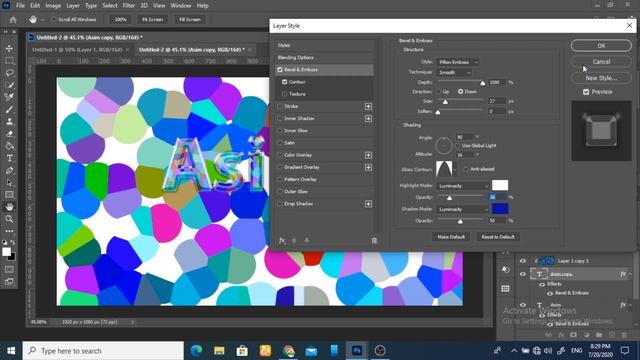Select the Lasso tool
The height and width of the screenshot is (360, 640).
coord(9,73)
